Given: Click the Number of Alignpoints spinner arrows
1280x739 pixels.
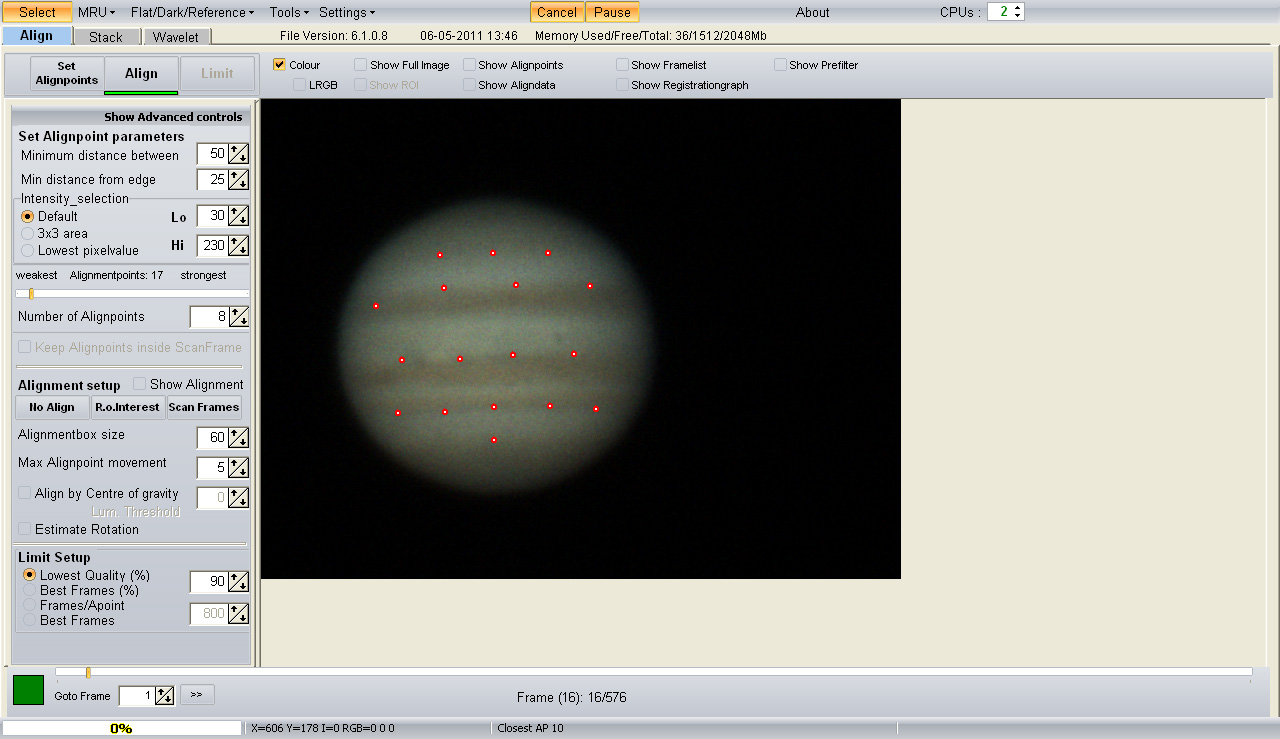Looking at the screenshot, I should (238, 317).
